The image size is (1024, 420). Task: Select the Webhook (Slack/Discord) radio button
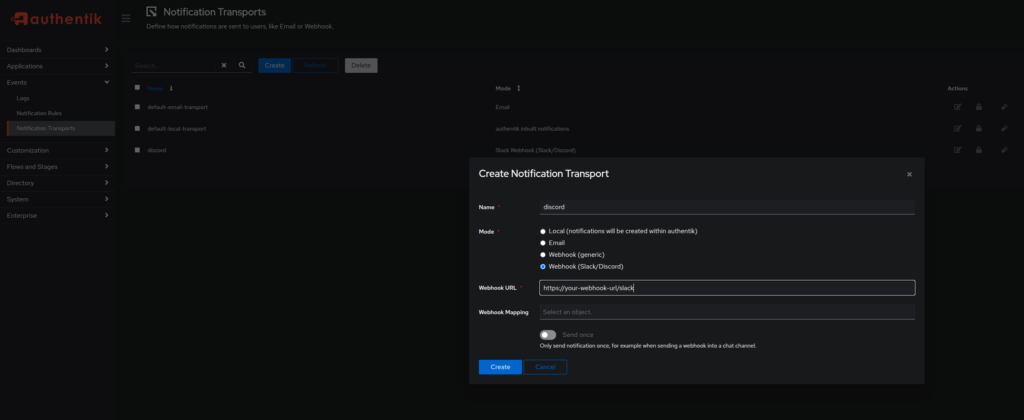pos(543,267)
